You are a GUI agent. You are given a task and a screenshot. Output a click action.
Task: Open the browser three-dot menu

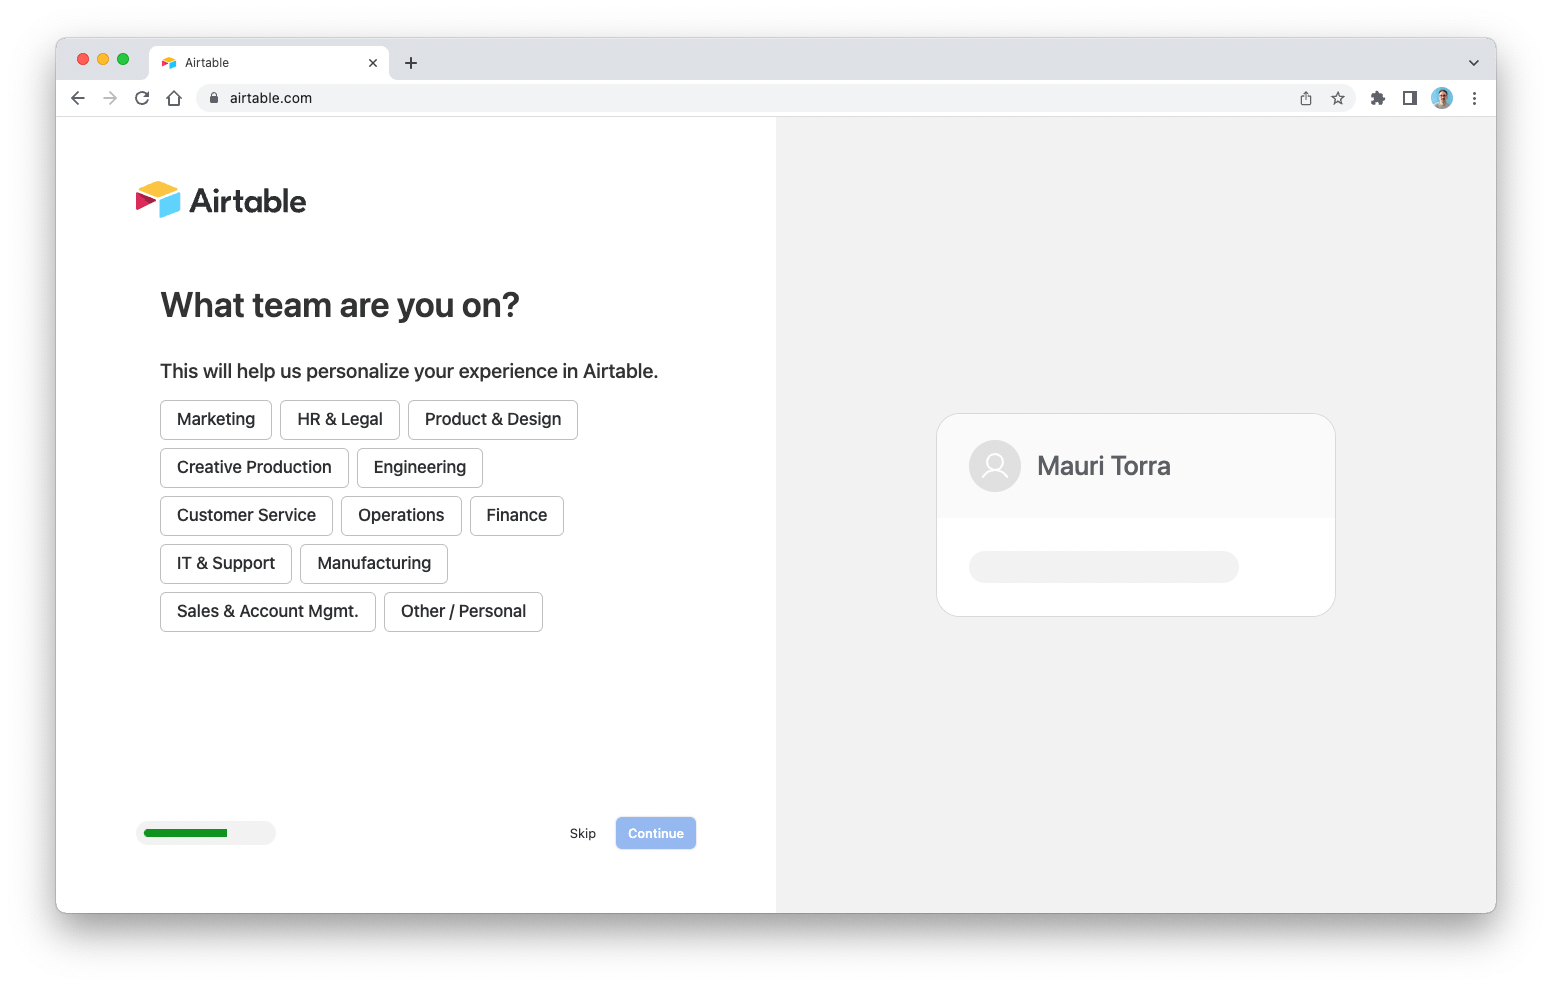click(x=1474, y=98)
